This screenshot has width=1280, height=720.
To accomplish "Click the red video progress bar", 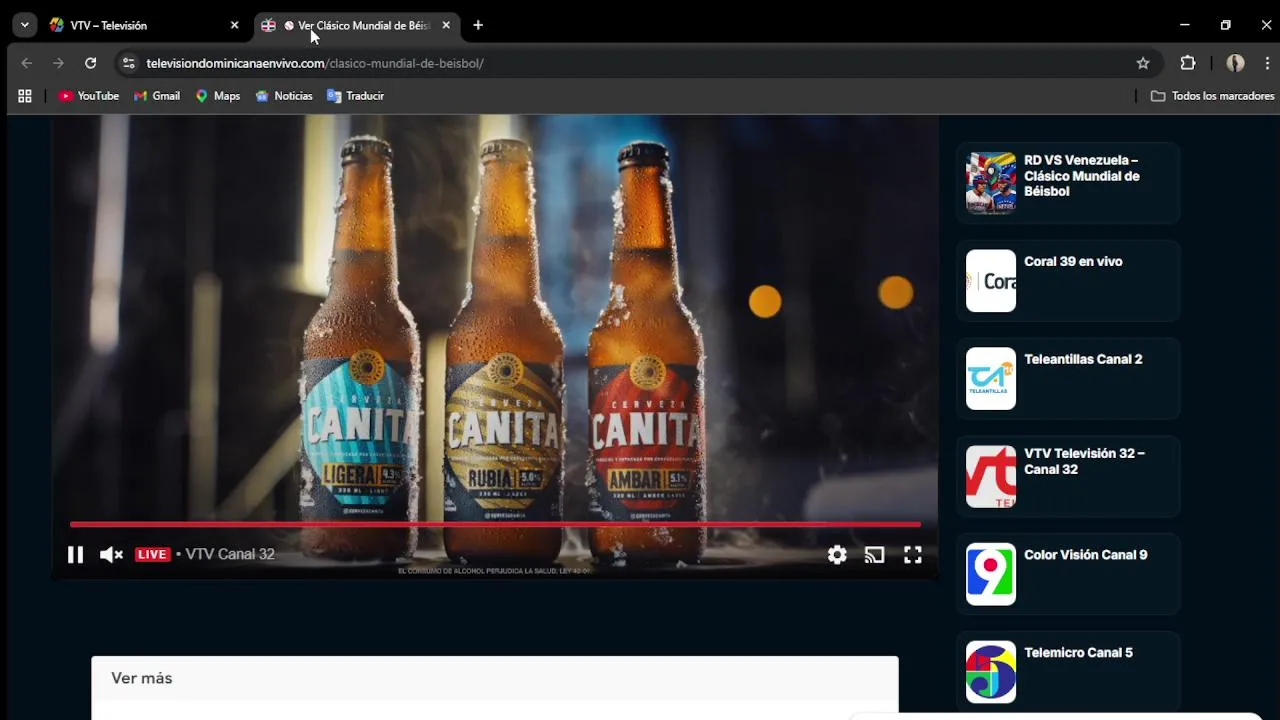I will 495,524.
